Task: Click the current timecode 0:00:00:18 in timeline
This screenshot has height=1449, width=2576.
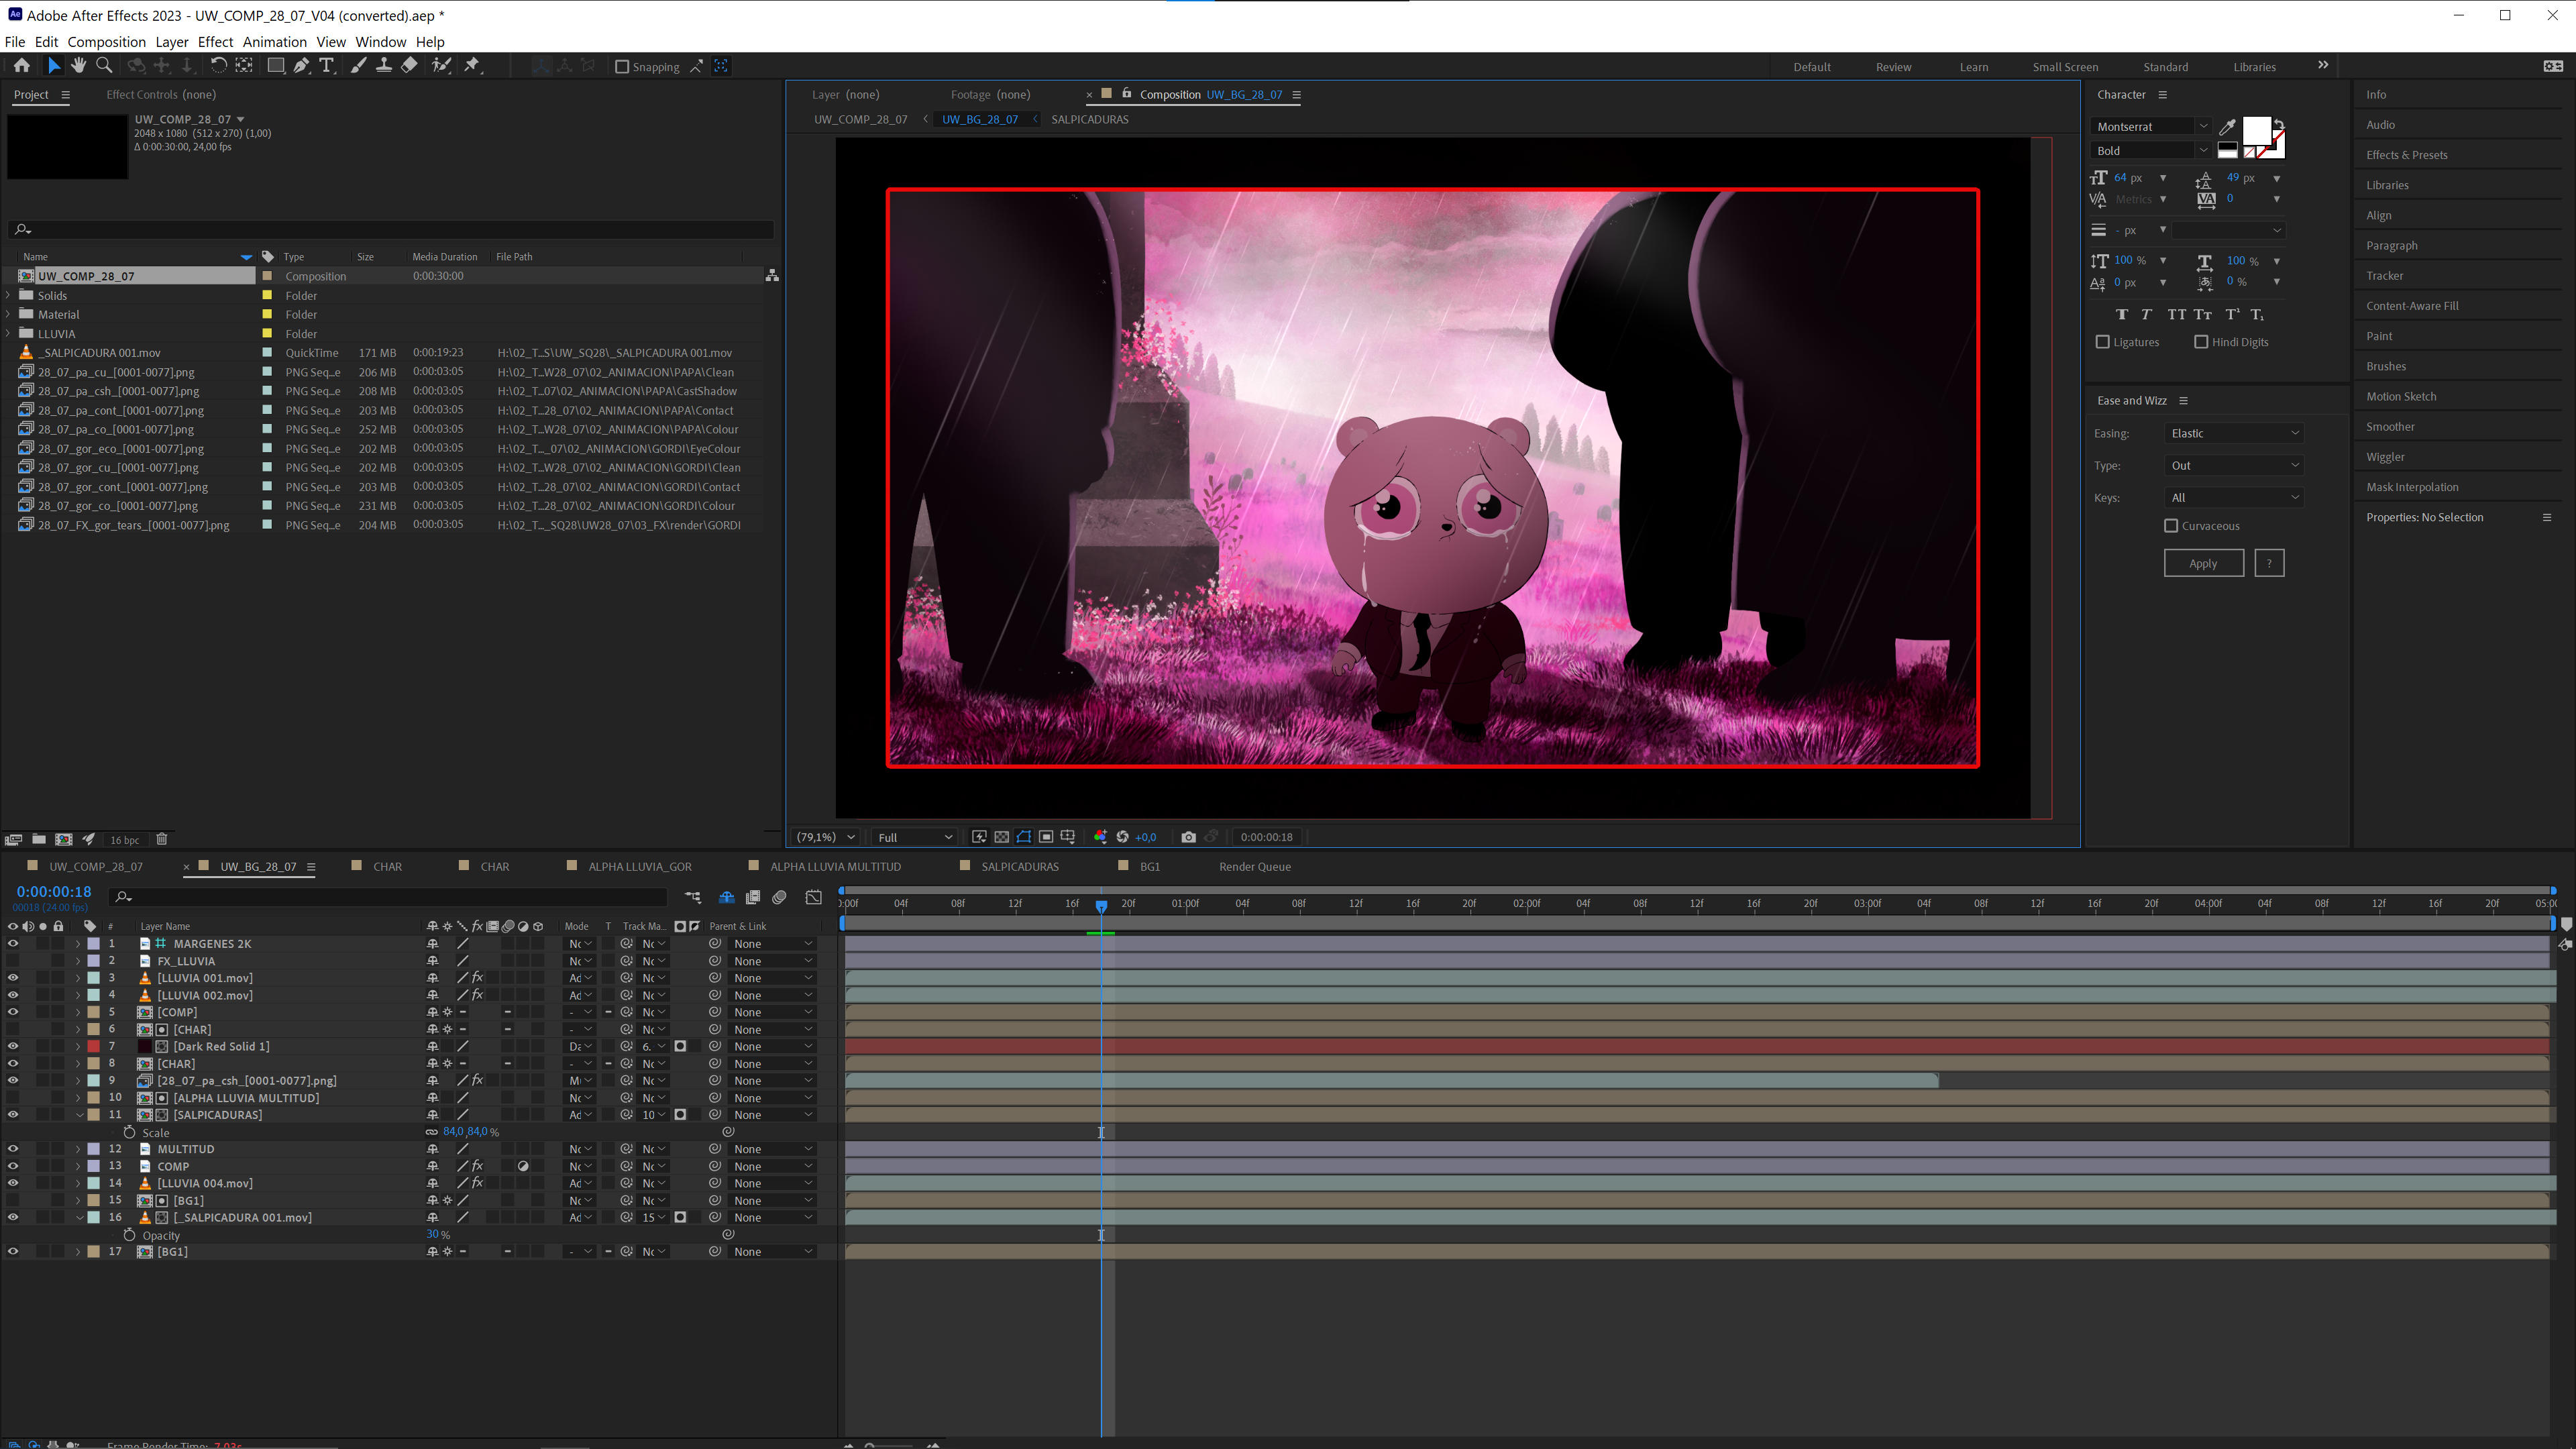Action: coord(54,892)
